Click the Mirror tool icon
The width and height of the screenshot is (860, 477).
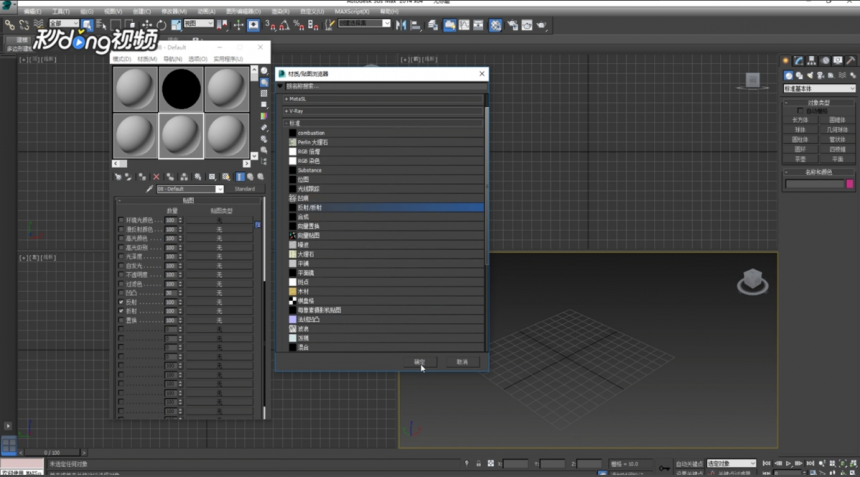(x=401, y=25)
